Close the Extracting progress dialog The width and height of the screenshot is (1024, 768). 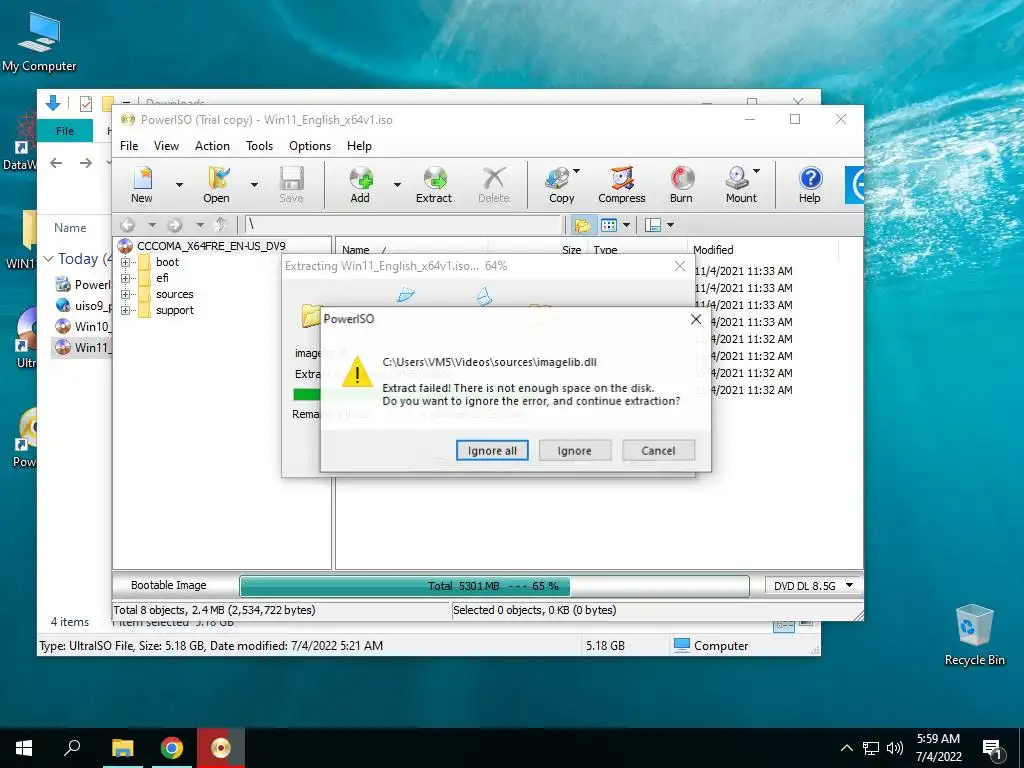(x=680, y=266)
